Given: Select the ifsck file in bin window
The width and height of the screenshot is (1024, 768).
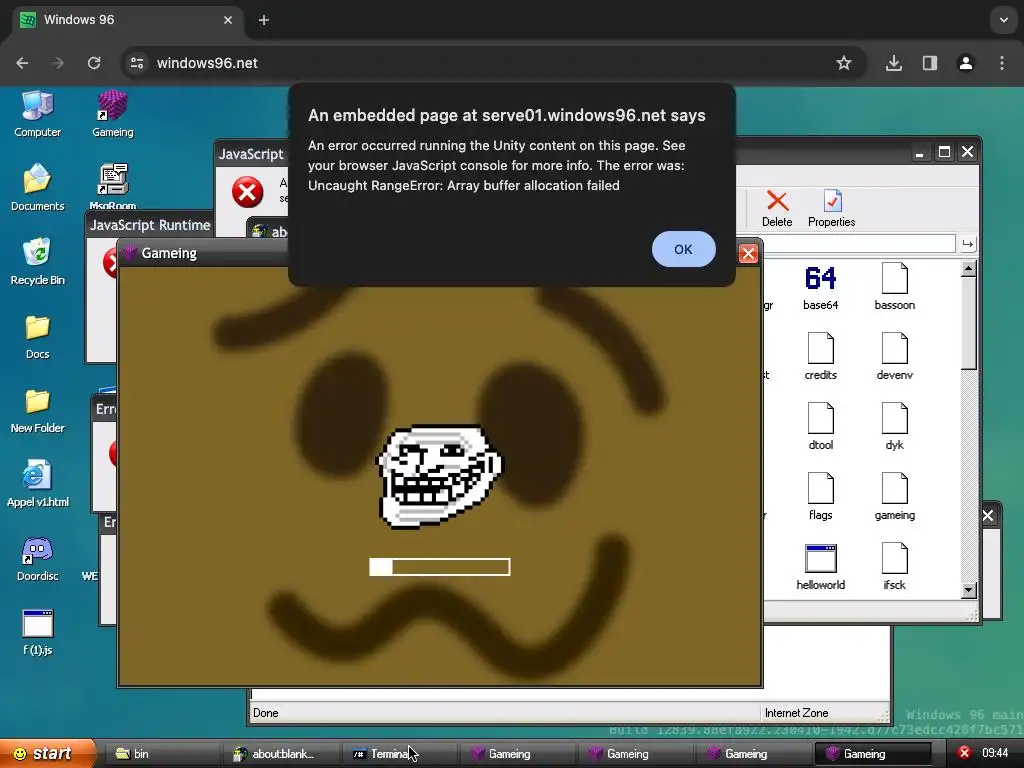Looking at the screenshot, I should pyautogui.click(x=894, y=567).
